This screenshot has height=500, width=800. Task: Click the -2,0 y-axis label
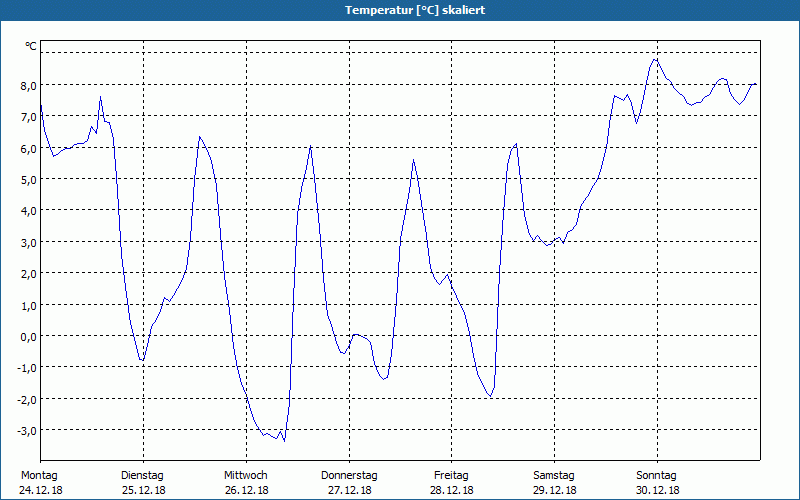pyautogui.click(x=27, y=399)
